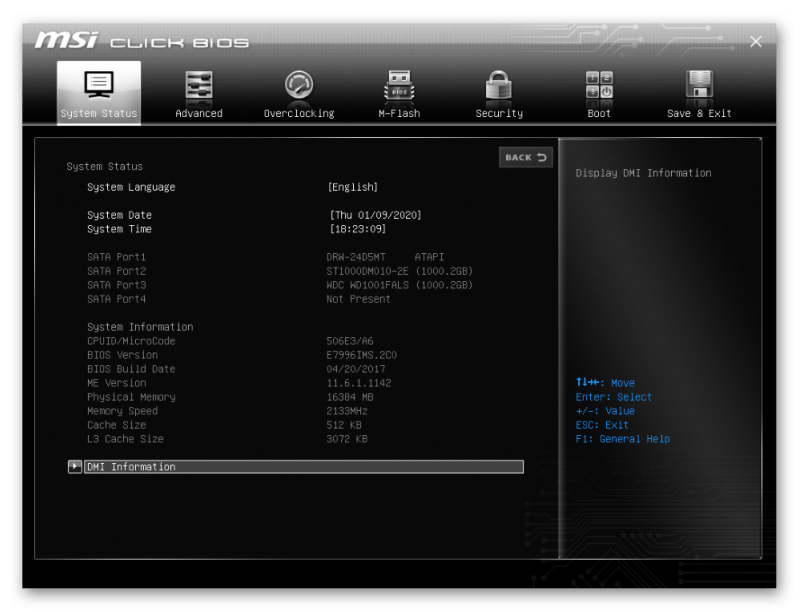The width and height of the screenshot is (800, 612).
Task: Click the Display DMI Information help text
Action: (x=643, y=173)
